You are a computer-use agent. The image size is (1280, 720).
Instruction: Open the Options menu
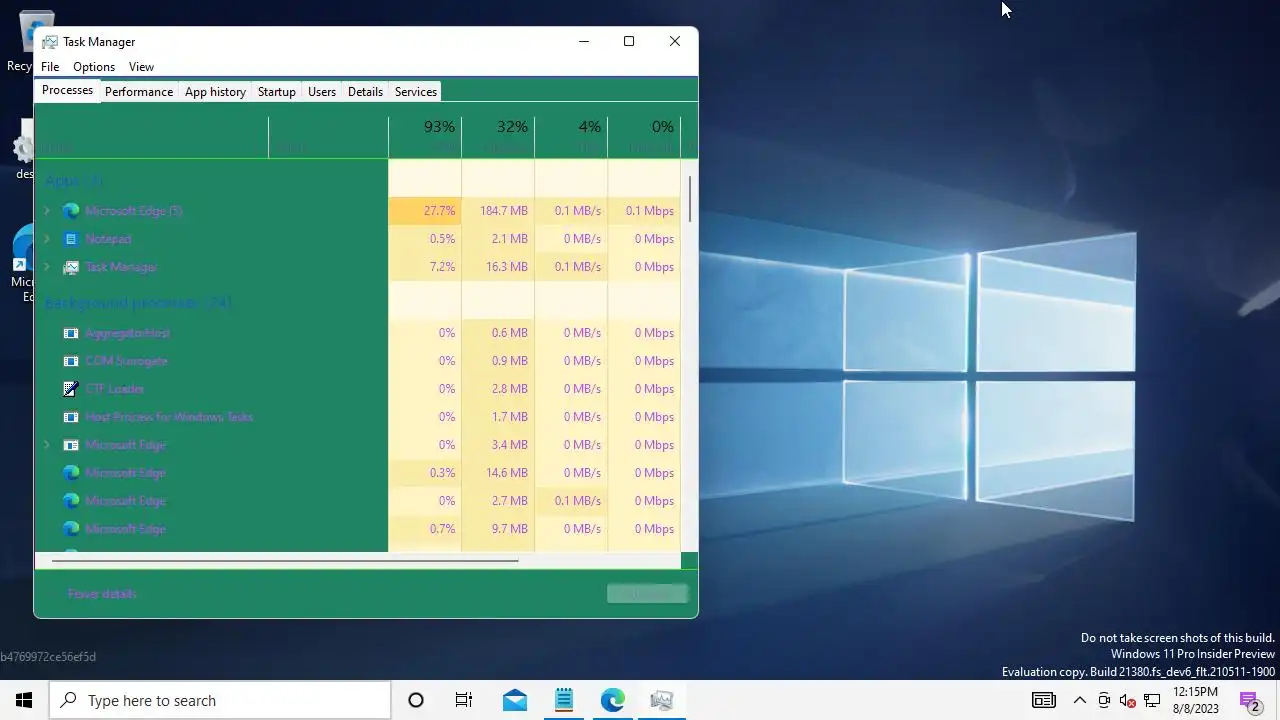click(x=94, y=67)
